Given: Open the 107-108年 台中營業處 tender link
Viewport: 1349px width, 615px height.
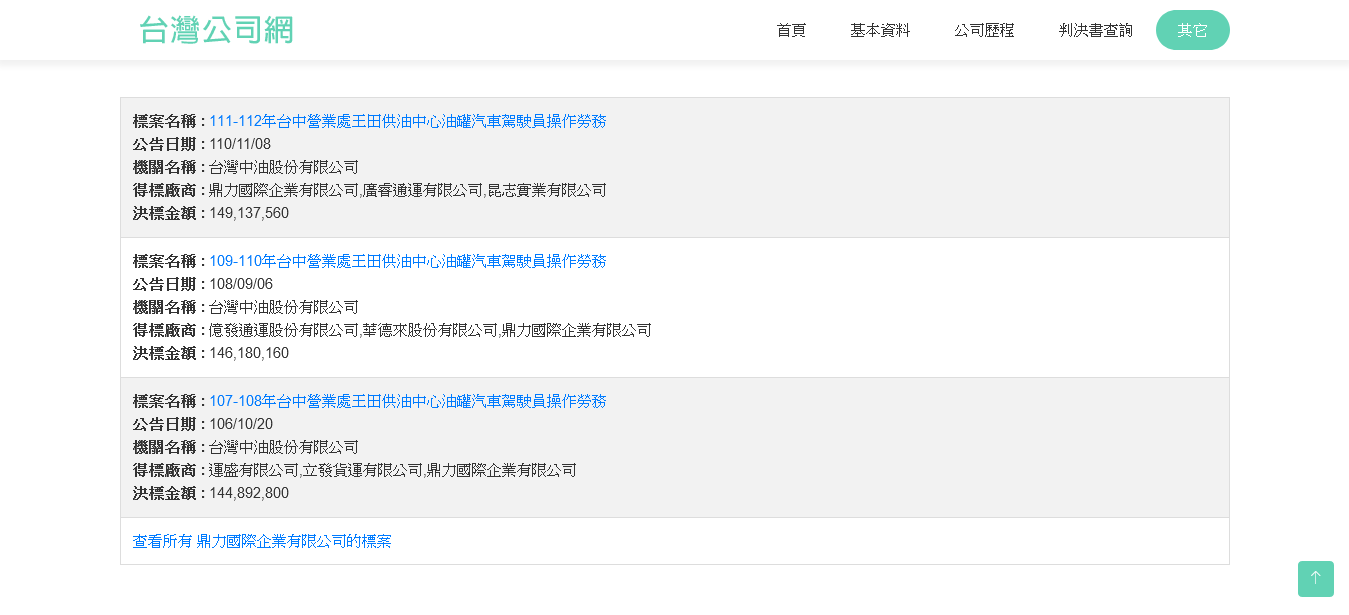Looking at the screenshot, I should tap(407, 401).
